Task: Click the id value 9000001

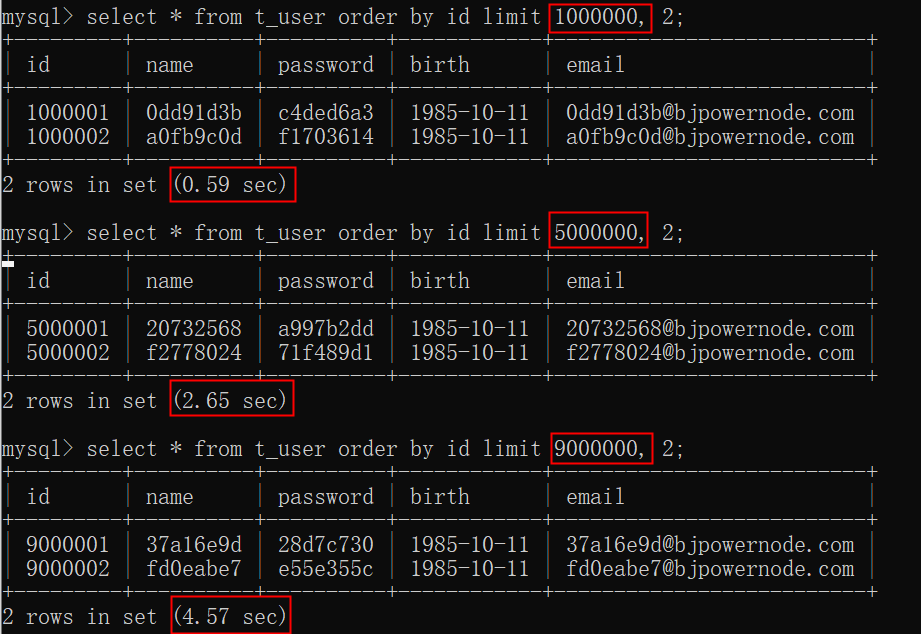Action: [x=68, y=545]
